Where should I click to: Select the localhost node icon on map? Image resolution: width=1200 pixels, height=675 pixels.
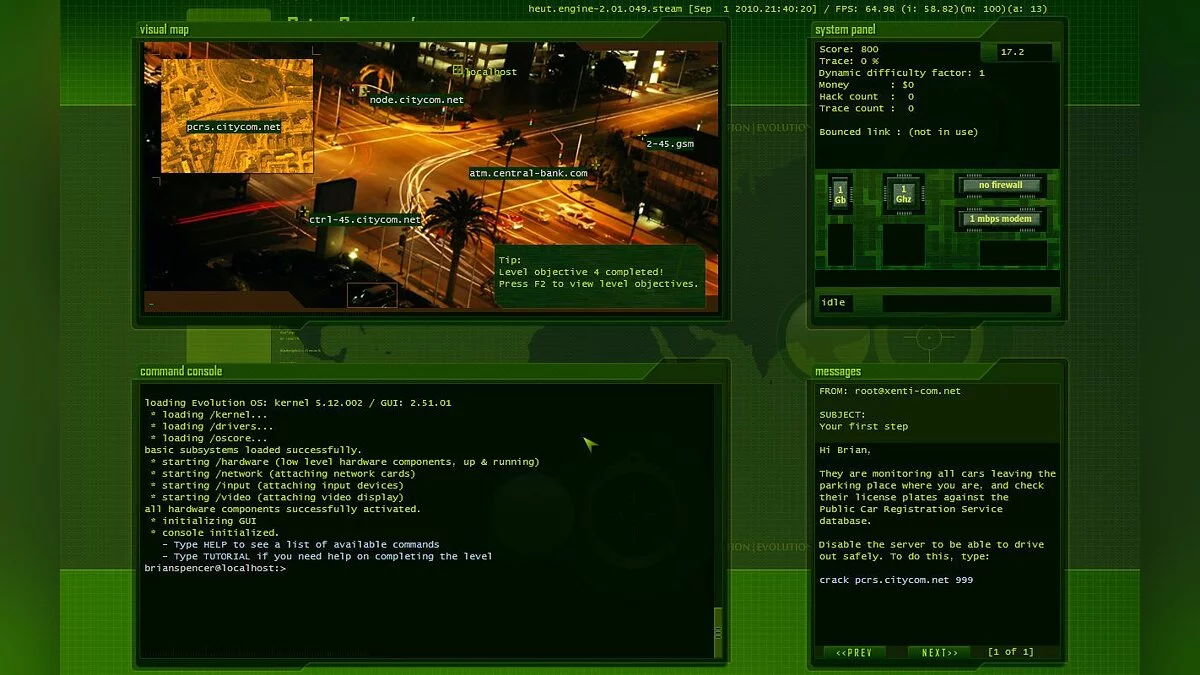coord(457,71)
